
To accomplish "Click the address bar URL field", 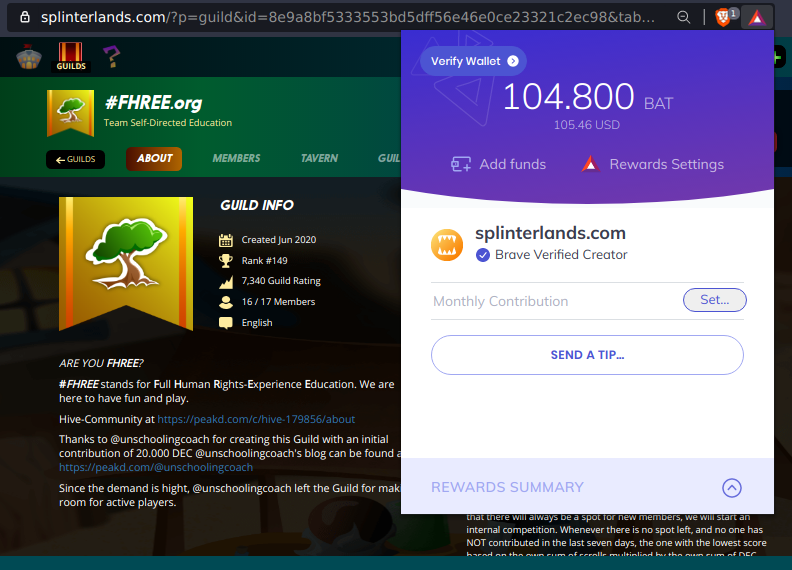I will point(348,17).
